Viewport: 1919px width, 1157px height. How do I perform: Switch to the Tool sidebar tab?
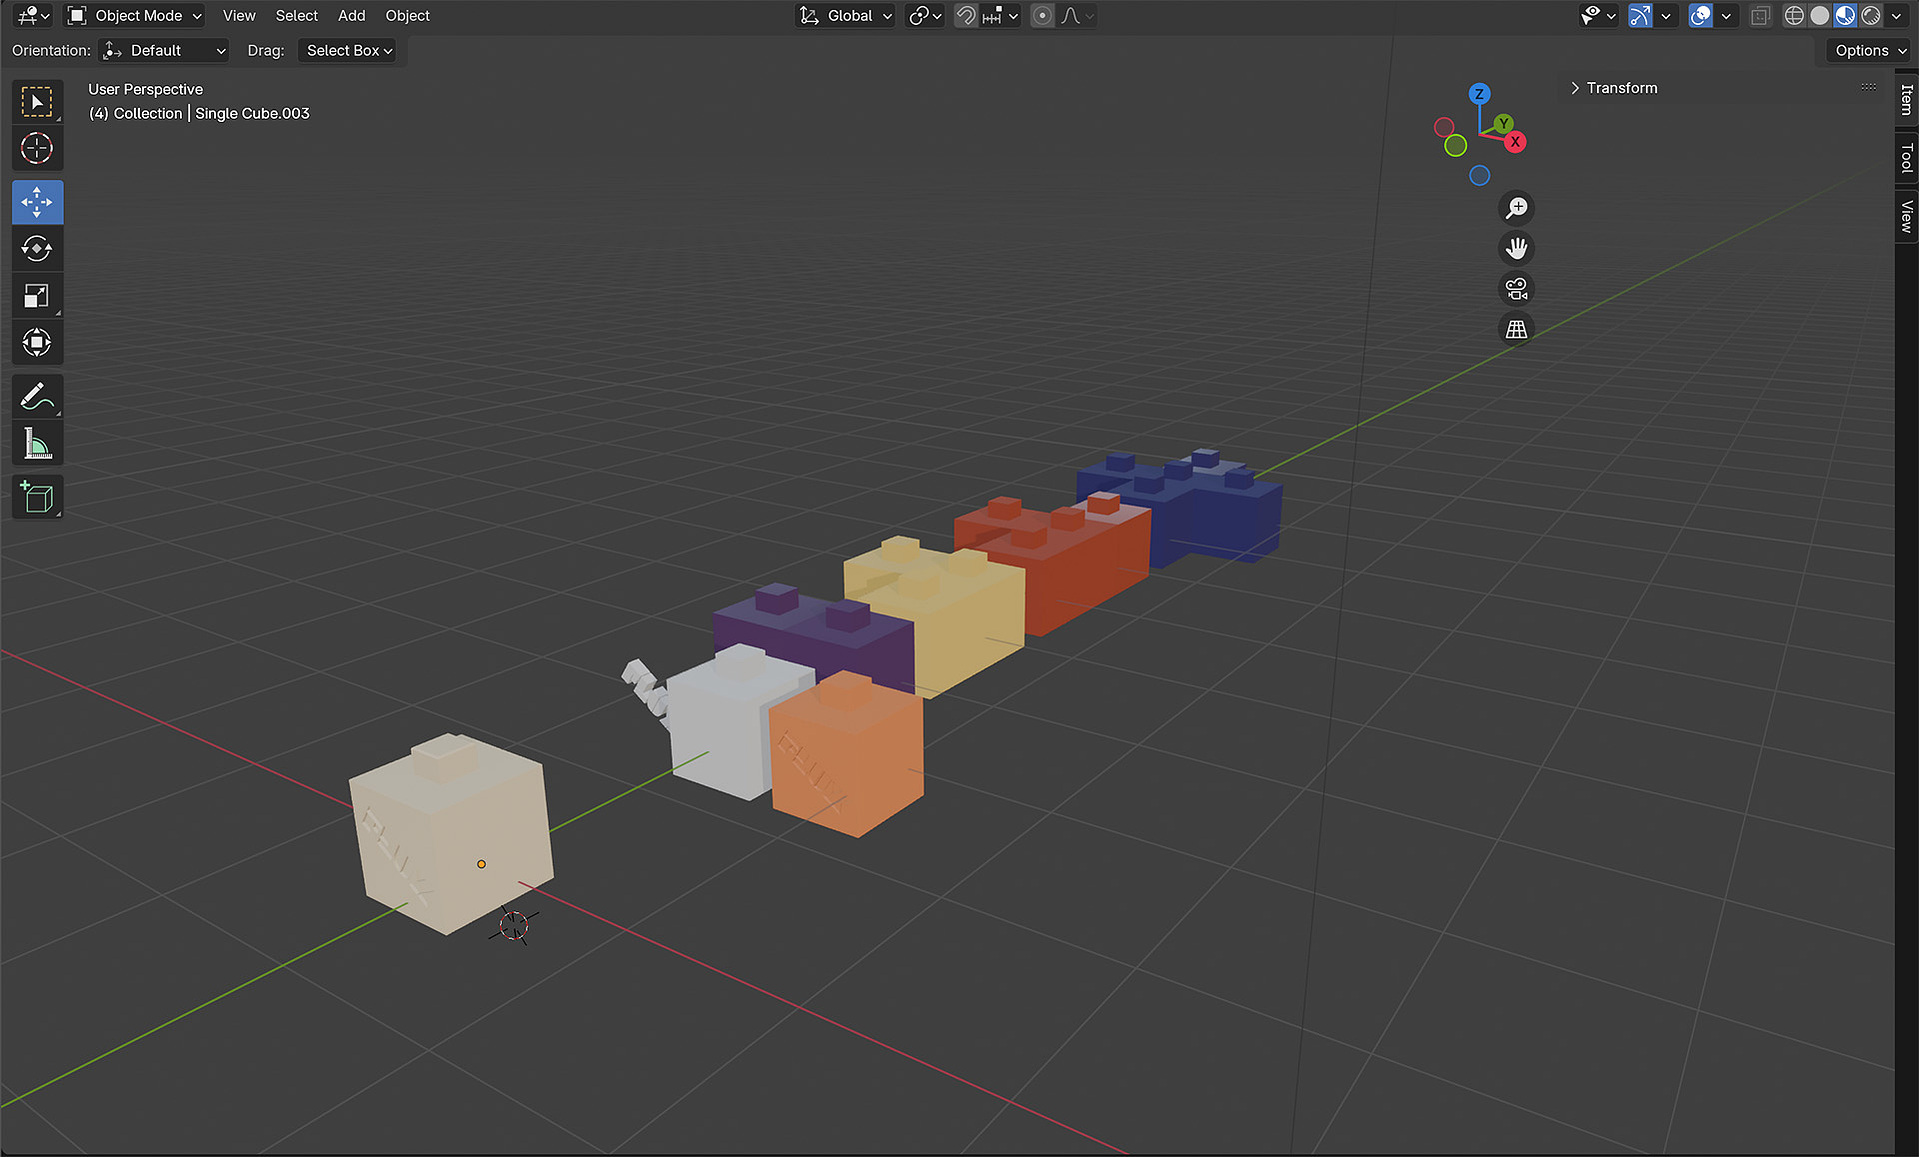tap(1907, 157)
